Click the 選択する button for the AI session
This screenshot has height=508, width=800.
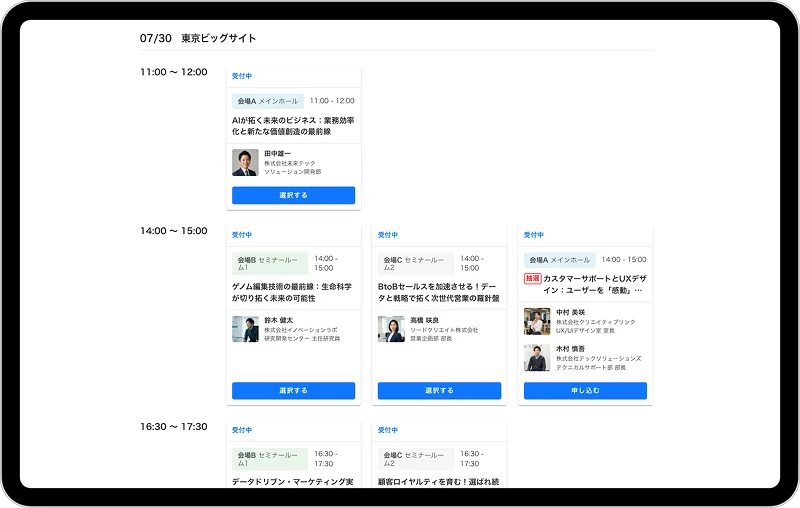293,195
